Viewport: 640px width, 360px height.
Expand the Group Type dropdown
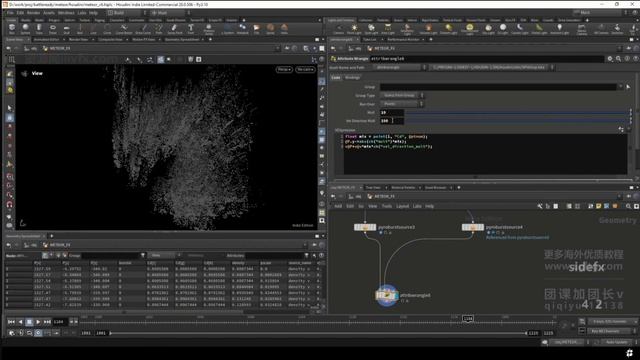coord(402,96)
